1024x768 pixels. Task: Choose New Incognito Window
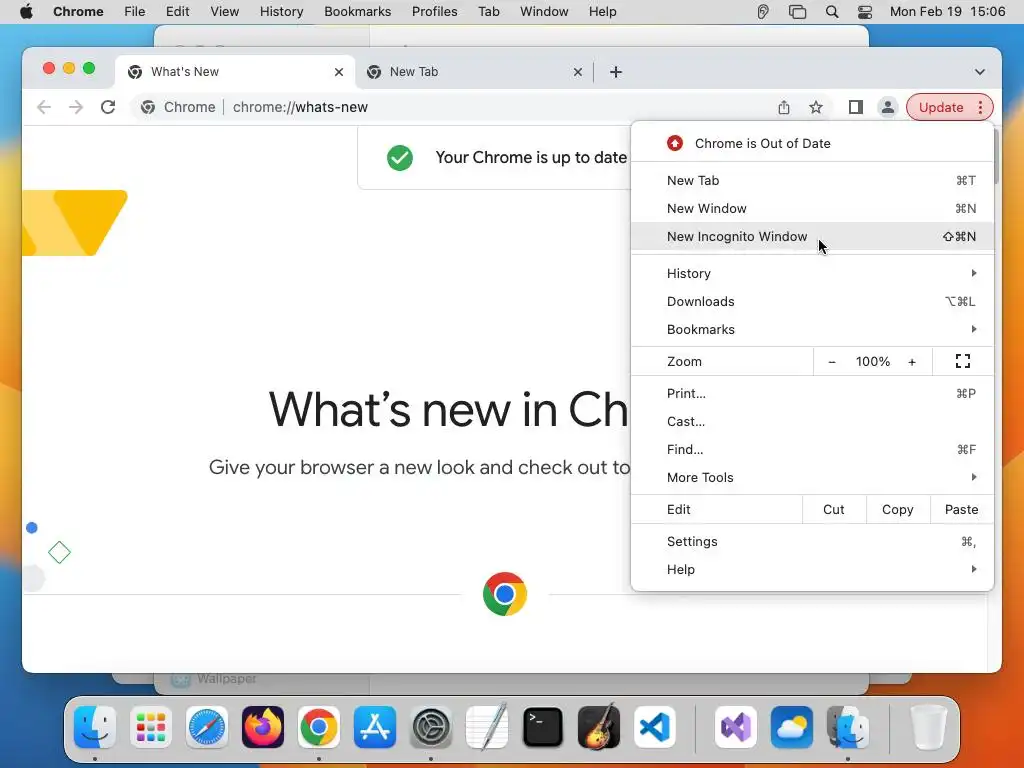[x=812, y=236]
